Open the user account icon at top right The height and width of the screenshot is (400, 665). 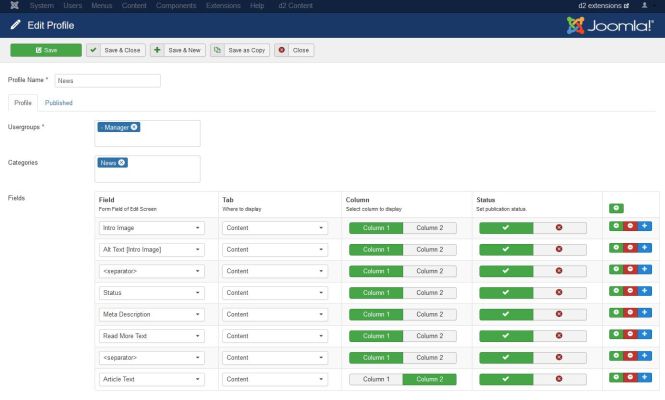[644, 6]
